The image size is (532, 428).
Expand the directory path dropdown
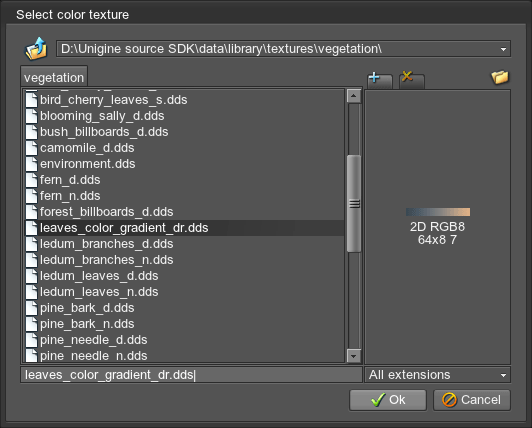(503, 49)
